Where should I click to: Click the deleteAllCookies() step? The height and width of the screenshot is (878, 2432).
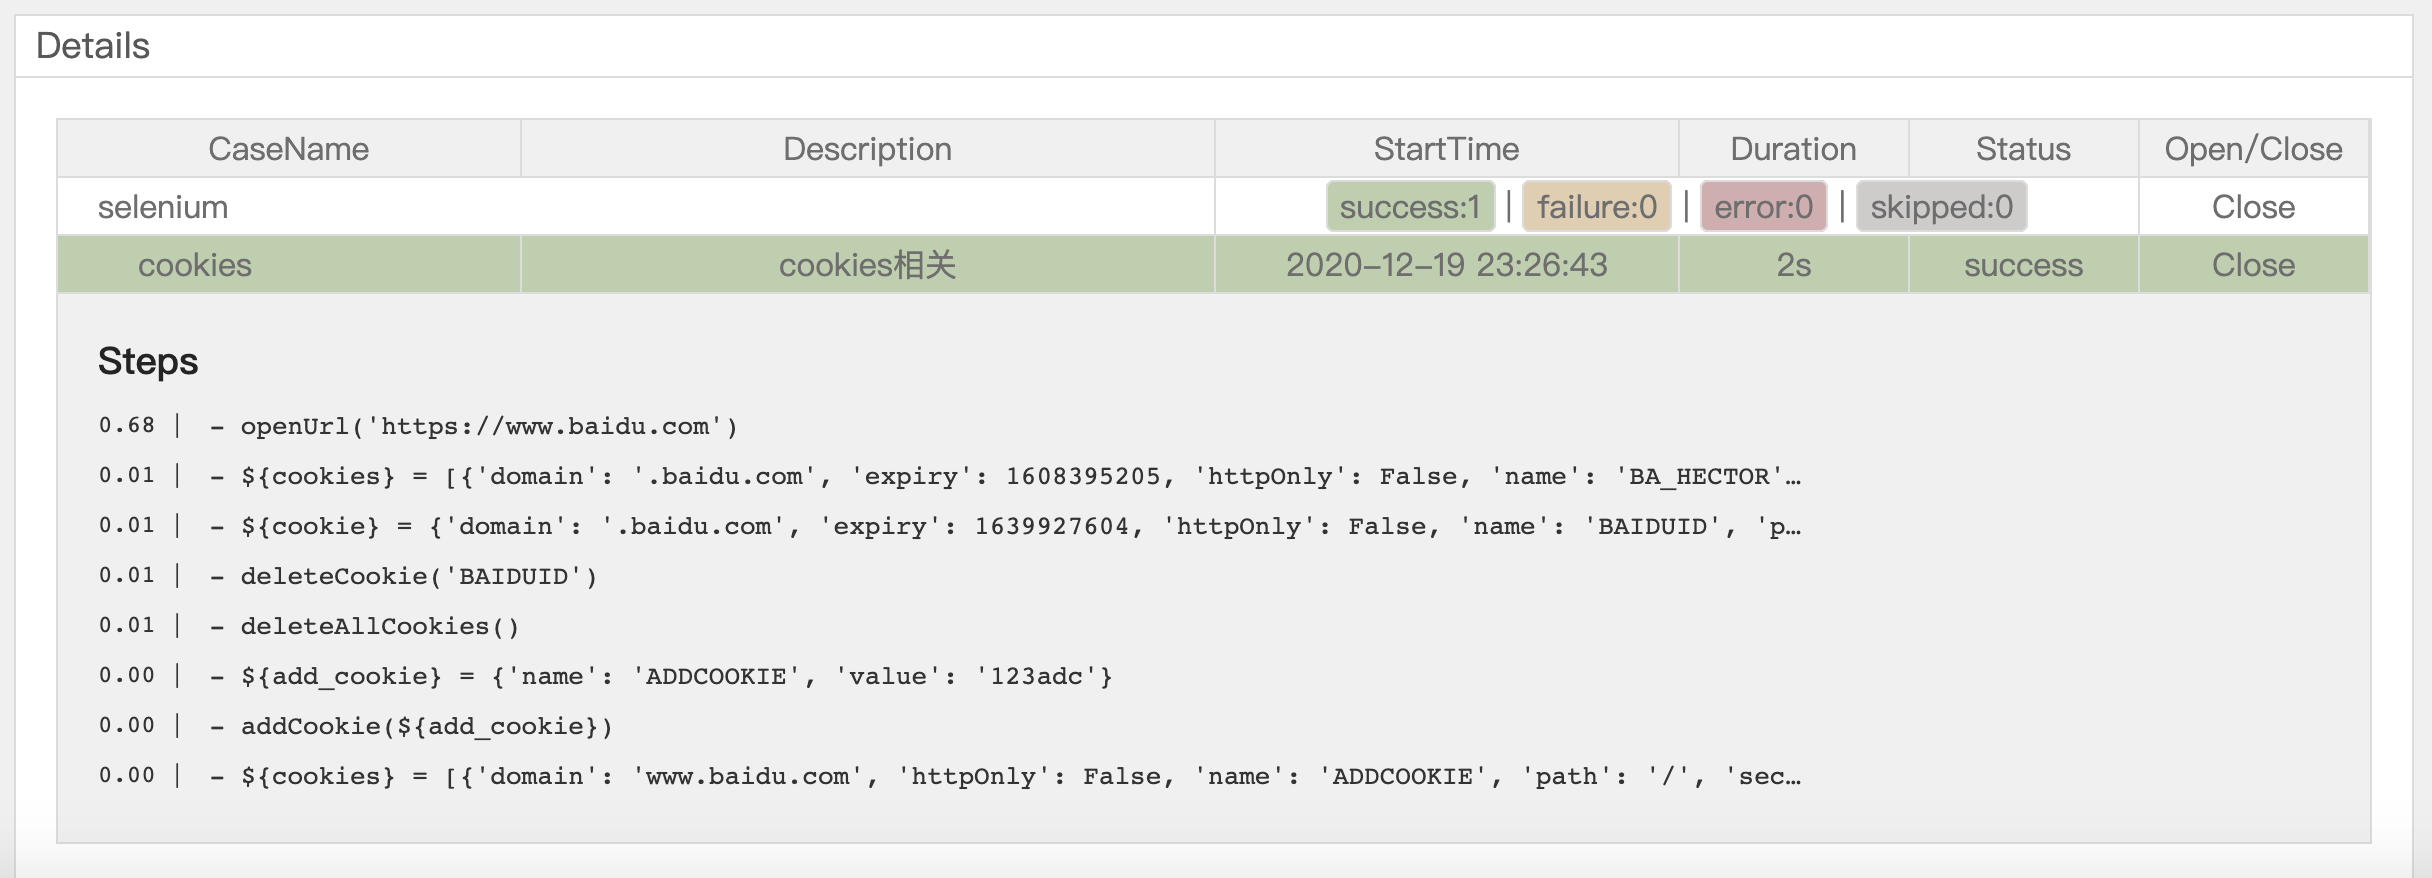click(379, 627)
